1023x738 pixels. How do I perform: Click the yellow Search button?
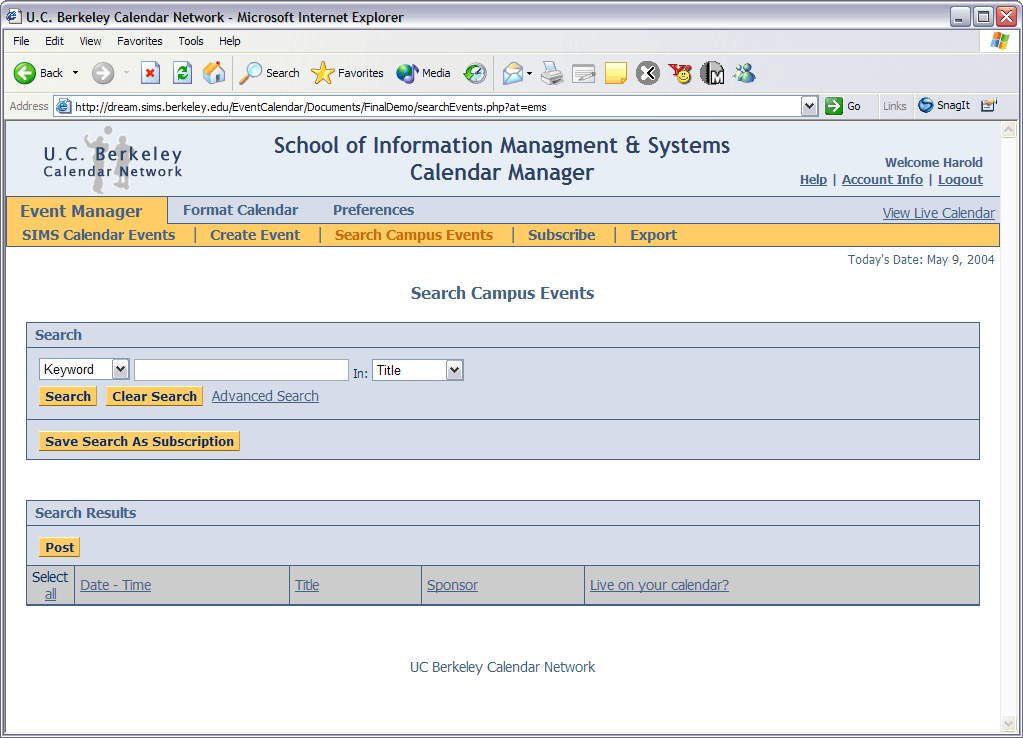tap(68, 396)
